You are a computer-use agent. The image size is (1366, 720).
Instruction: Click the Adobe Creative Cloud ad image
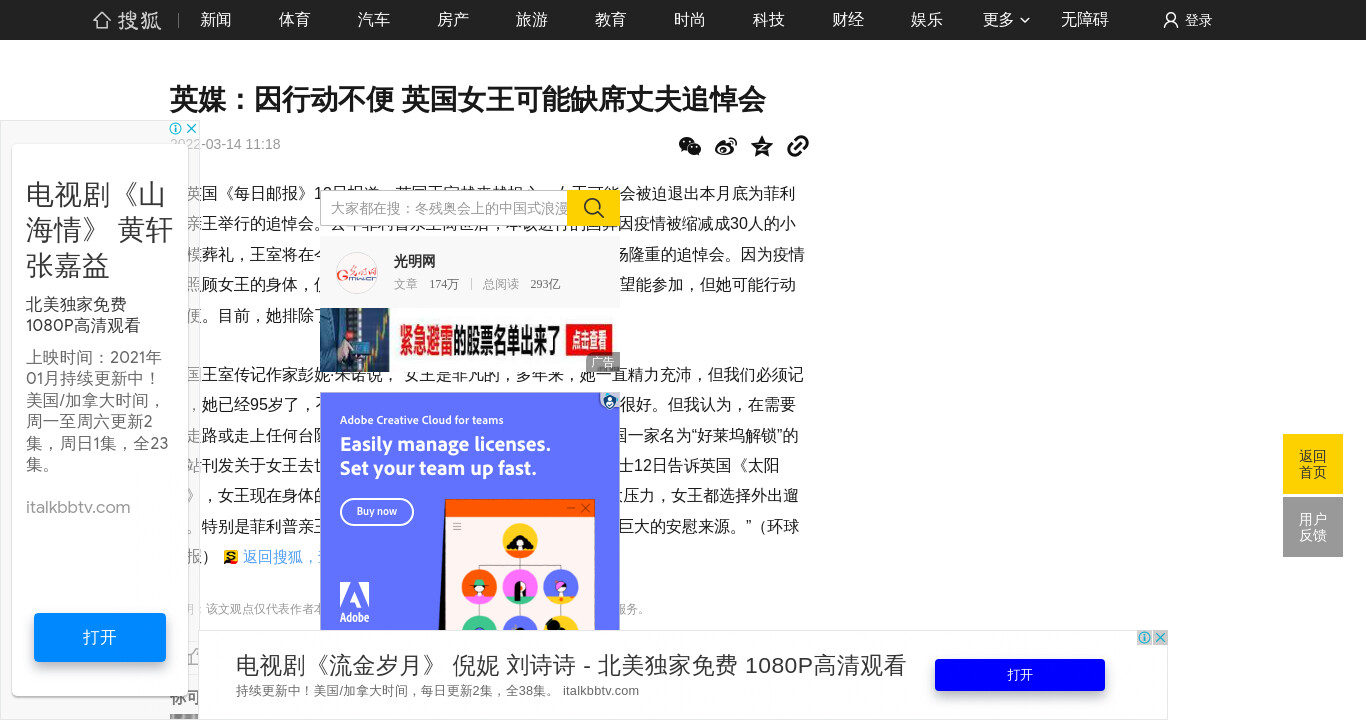(470, 511)
